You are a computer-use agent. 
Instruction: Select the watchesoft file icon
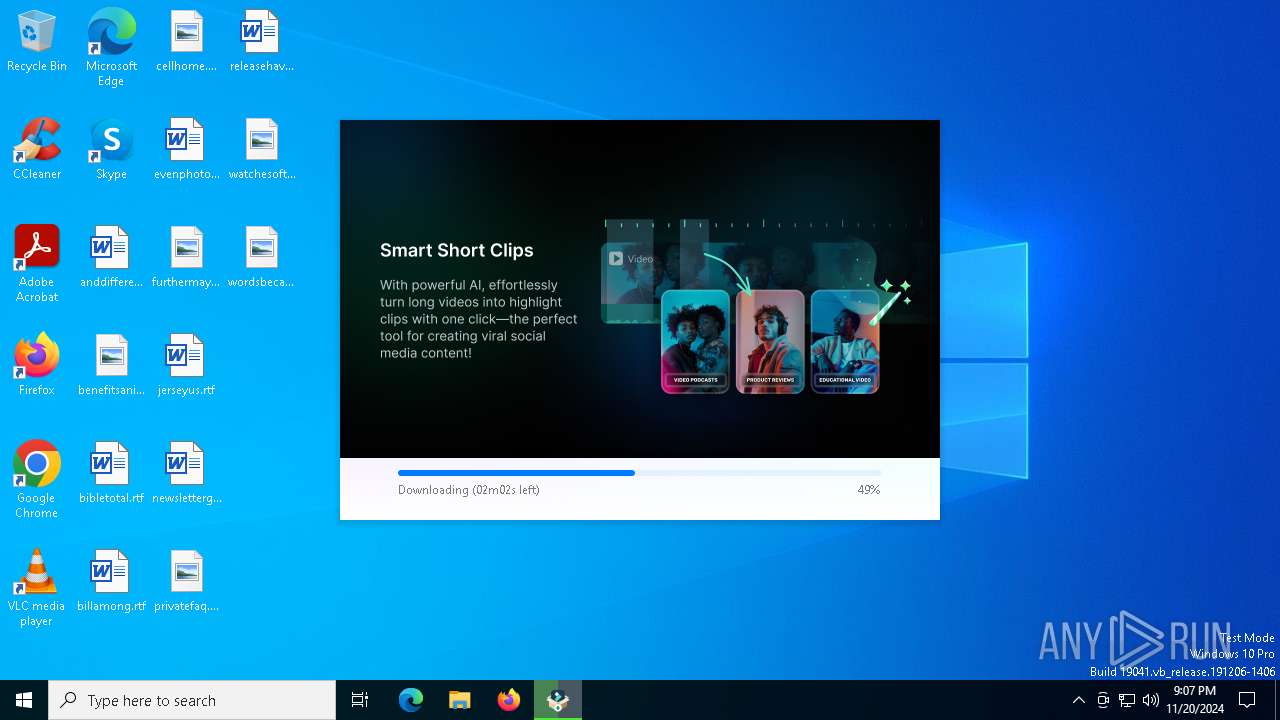[261, 150]
